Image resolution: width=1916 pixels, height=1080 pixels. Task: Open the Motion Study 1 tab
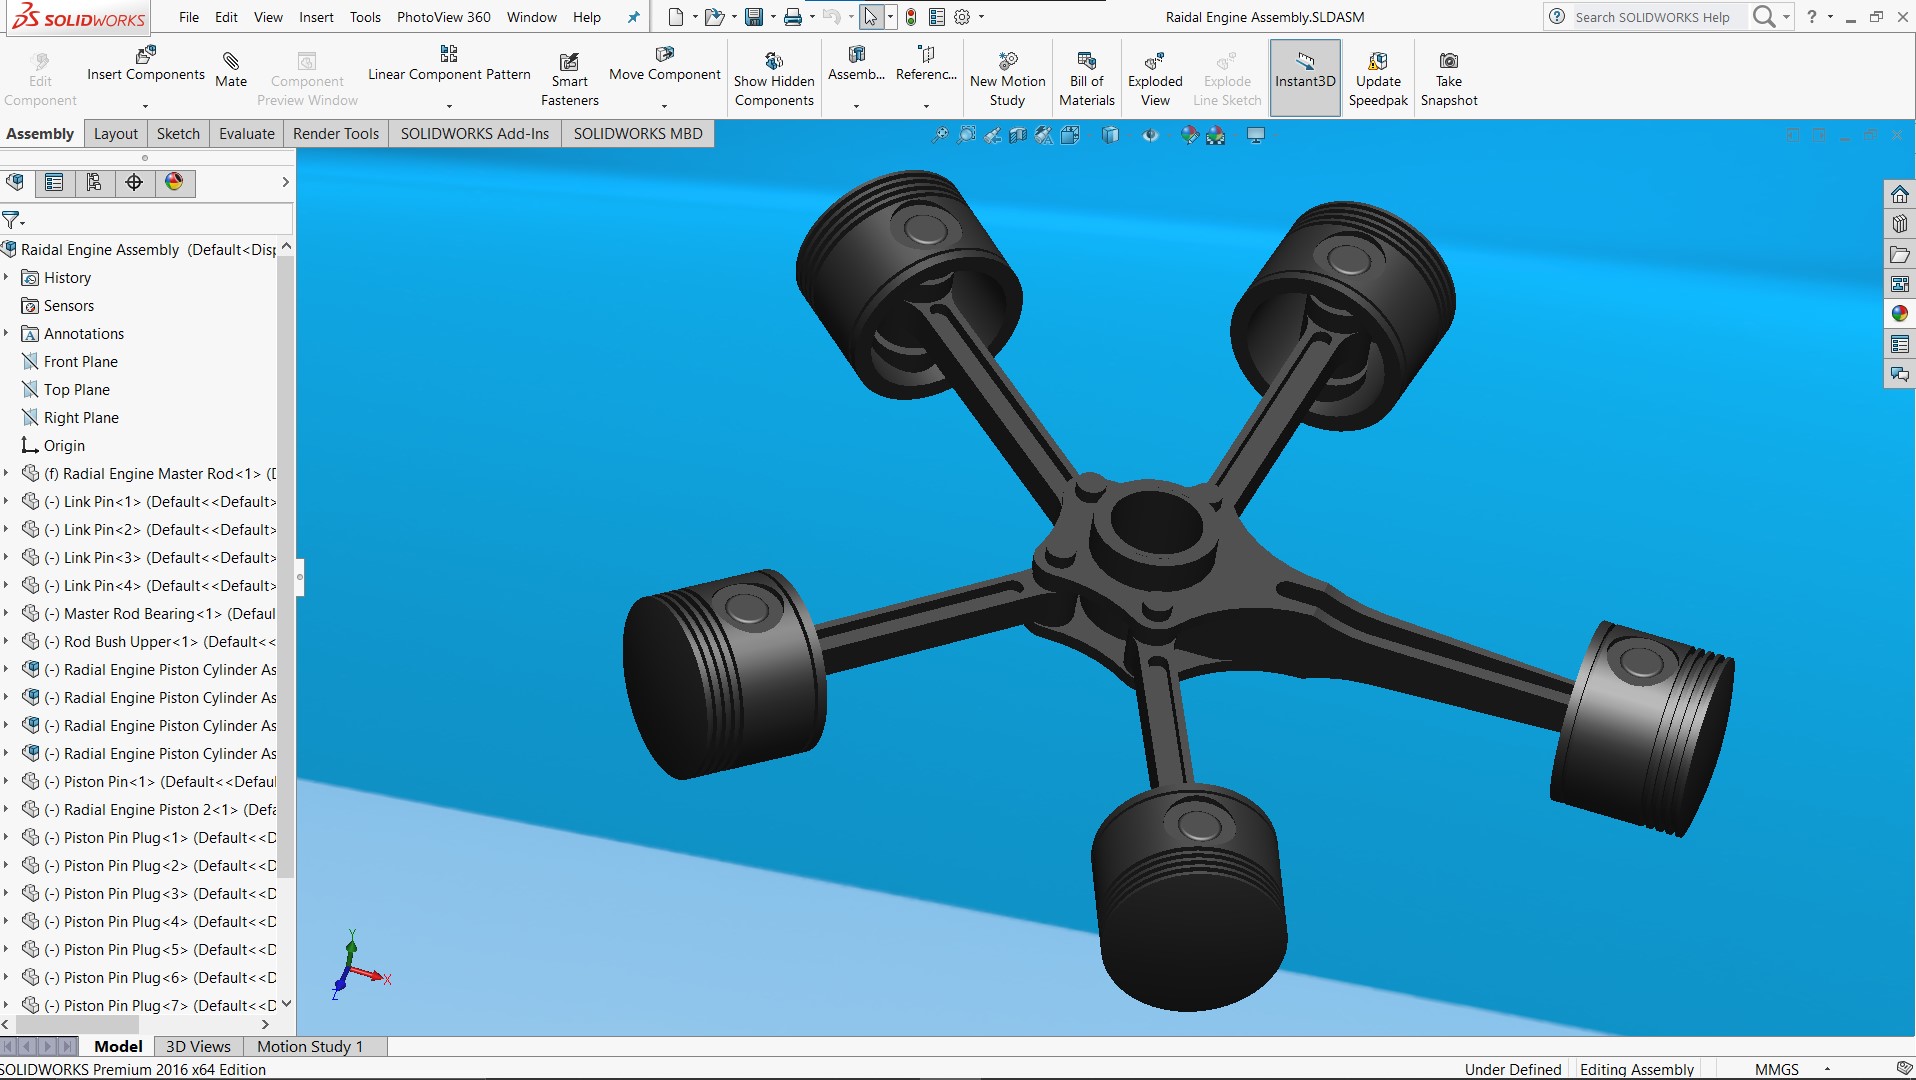[310, 1046]
